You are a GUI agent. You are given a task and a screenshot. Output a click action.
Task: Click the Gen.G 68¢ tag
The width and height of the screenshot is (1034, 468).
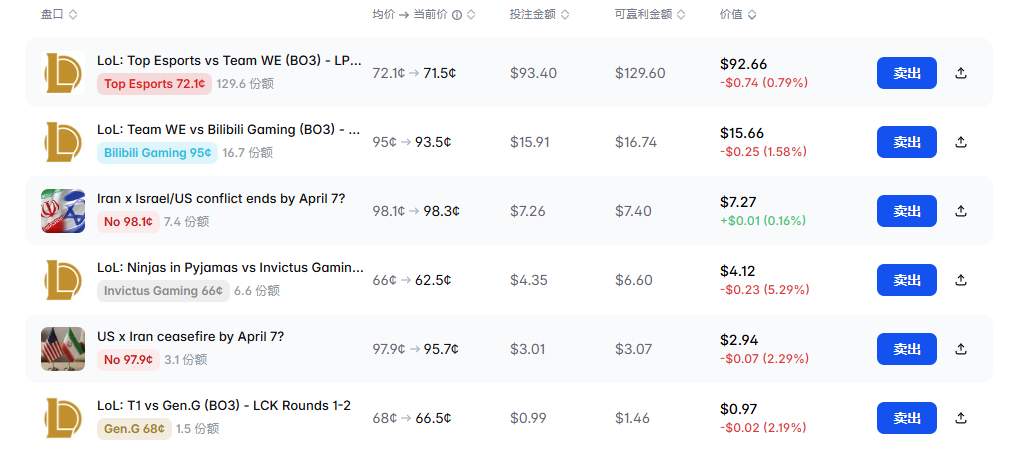coord(135,428)
